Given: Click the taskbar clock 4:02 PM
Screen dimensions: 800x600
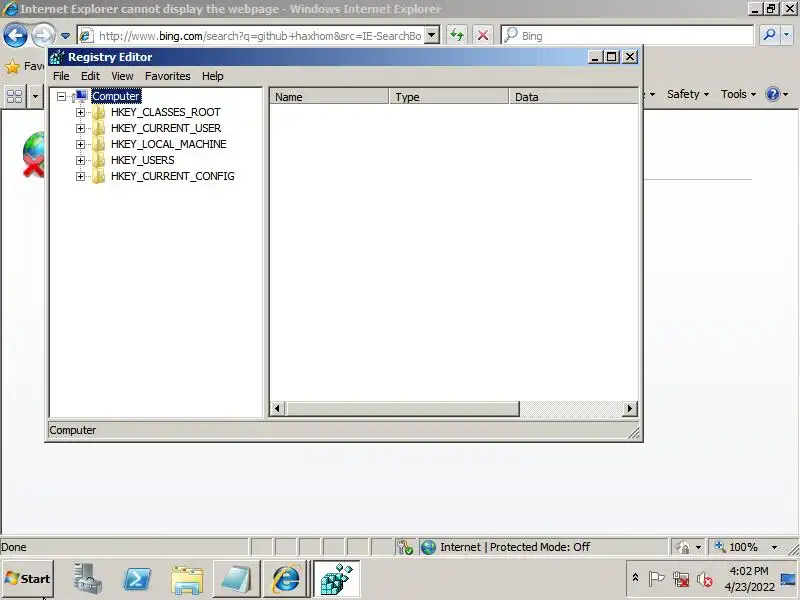Looking at the screenshot, I should pyautogui.click(x=749, y=571).
